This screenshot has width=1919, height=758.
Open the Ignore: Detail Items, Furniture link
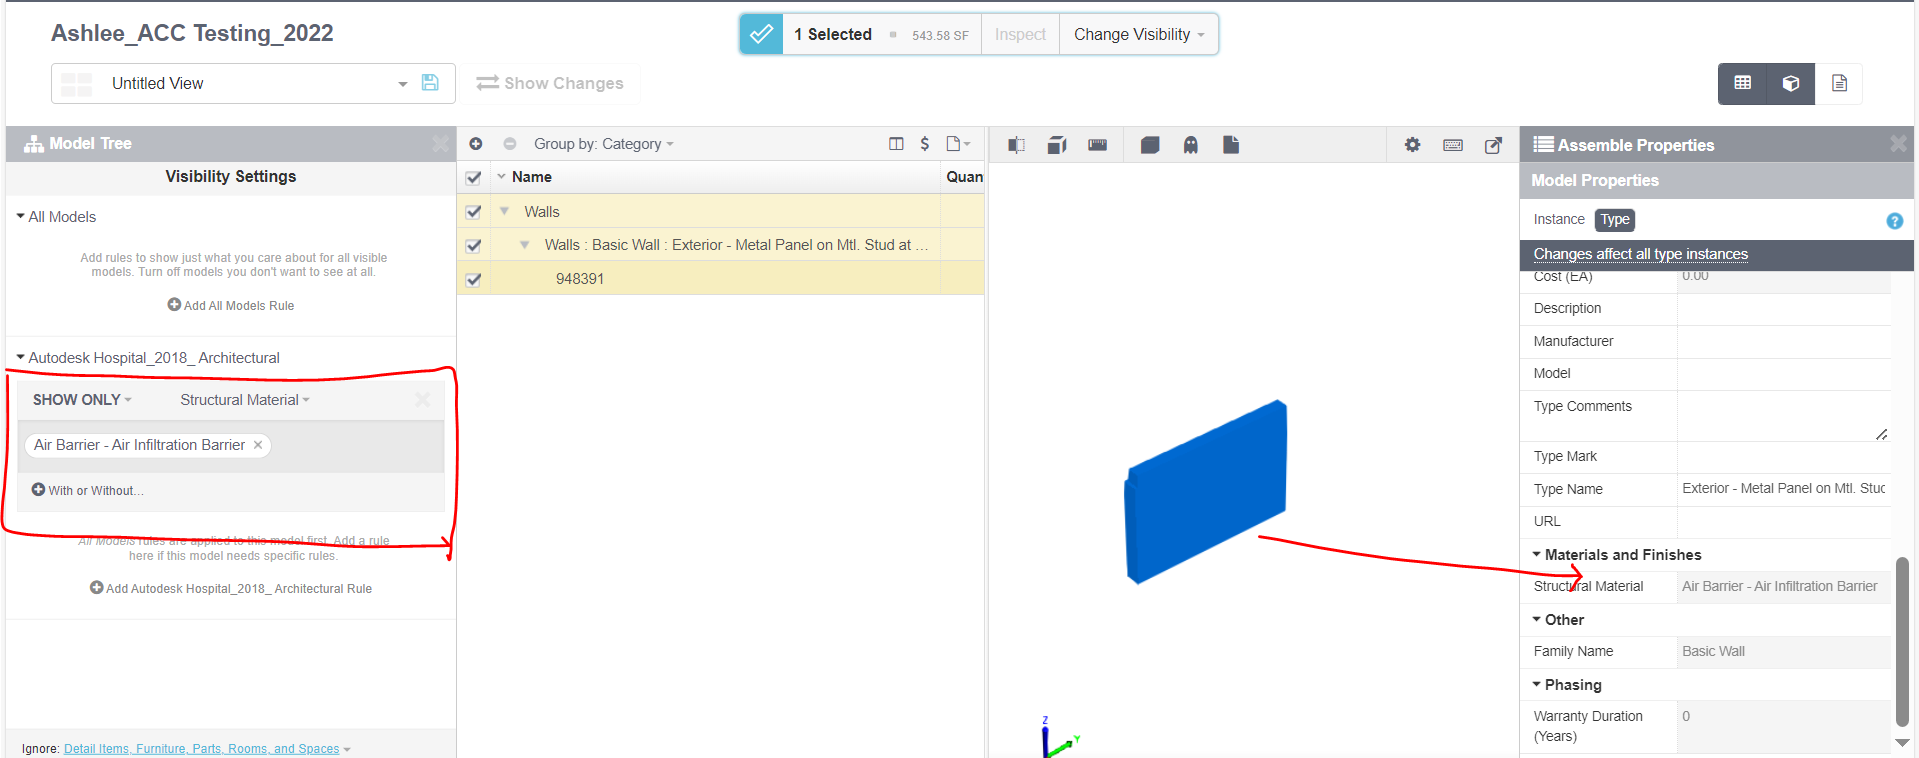click(x=202, y=749)
